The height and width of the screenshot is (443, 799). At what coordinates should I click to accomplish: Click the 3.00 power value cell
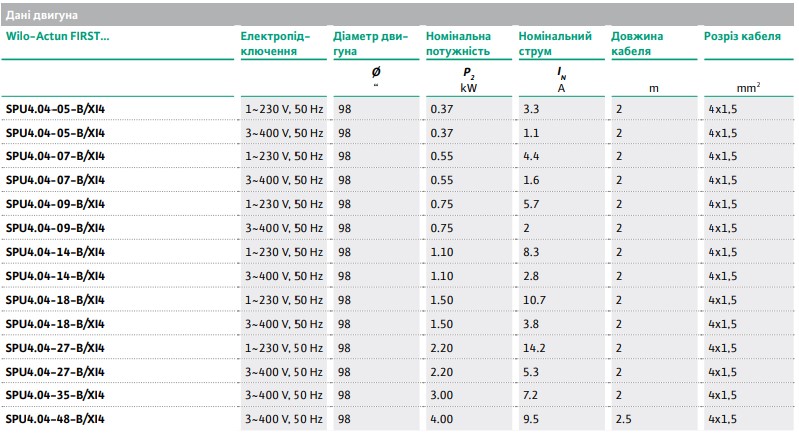coord(442,395)
